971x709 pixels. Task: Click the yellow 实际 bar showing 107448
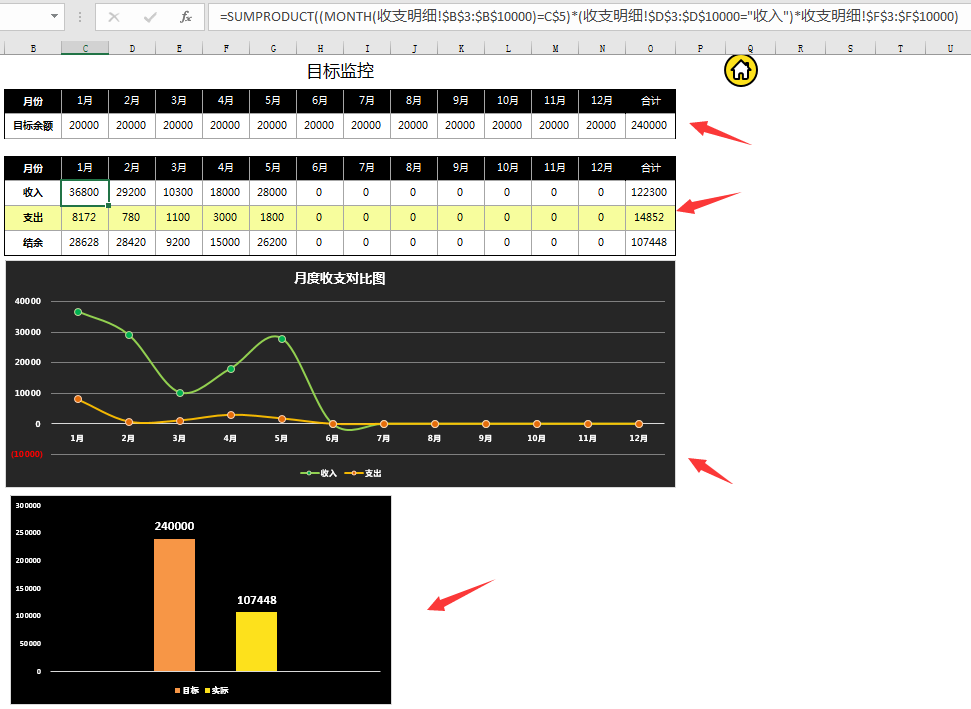pyautogui.click(x=256, y=642)
